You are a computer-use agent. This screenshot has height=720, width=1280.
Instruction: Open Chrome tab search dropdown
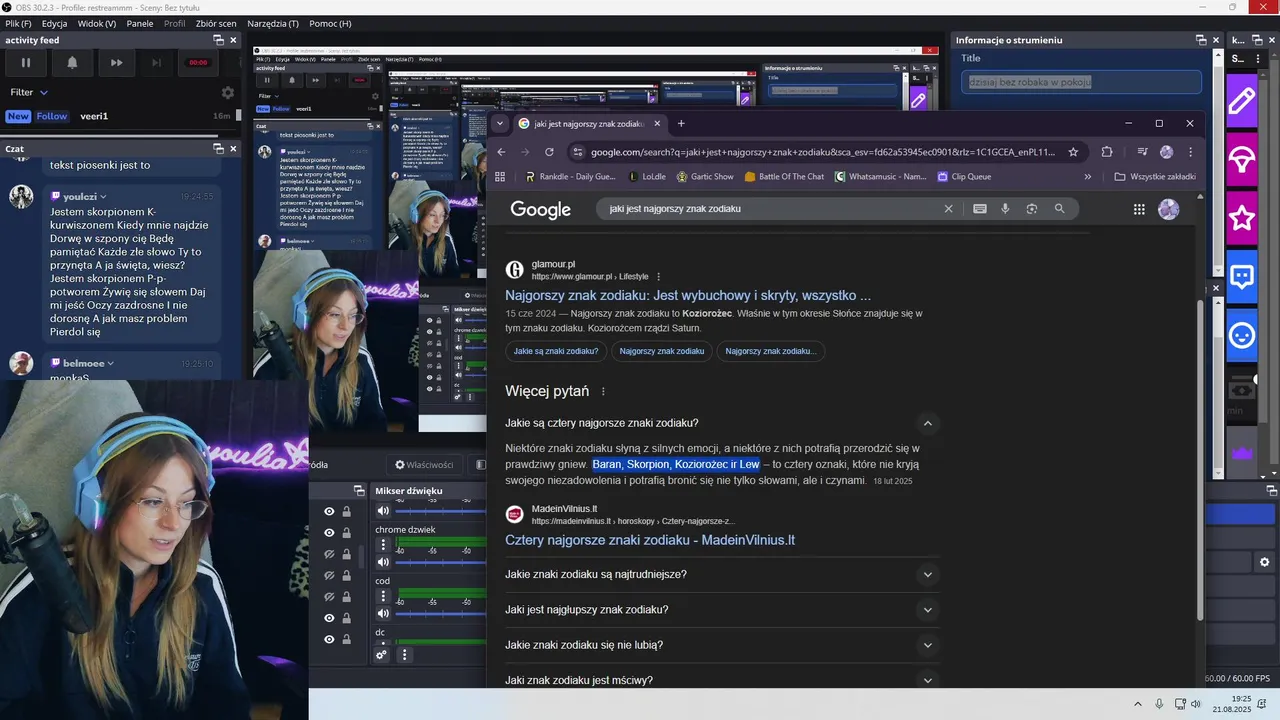[500, 123]
